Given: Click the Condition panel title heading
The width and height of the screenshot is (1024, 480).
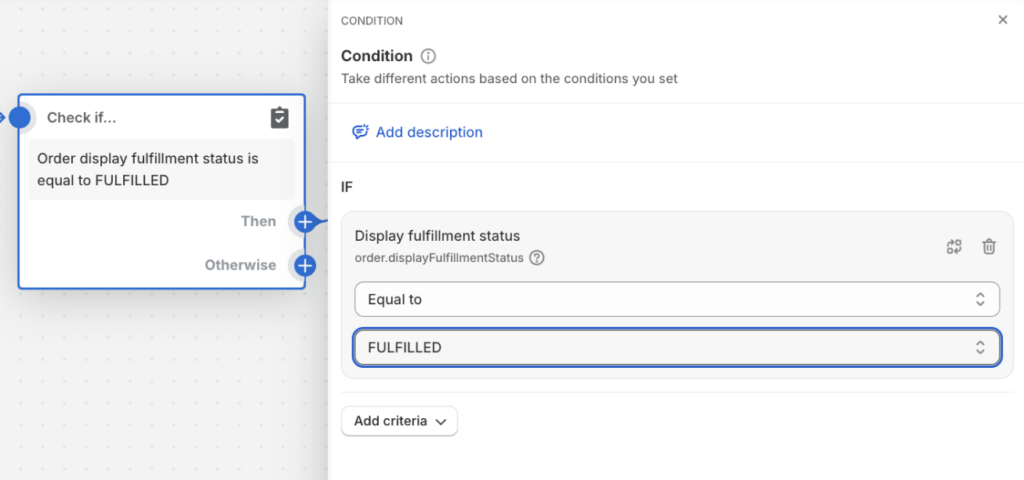Looking at the screenshot, I should click(377, 56).
